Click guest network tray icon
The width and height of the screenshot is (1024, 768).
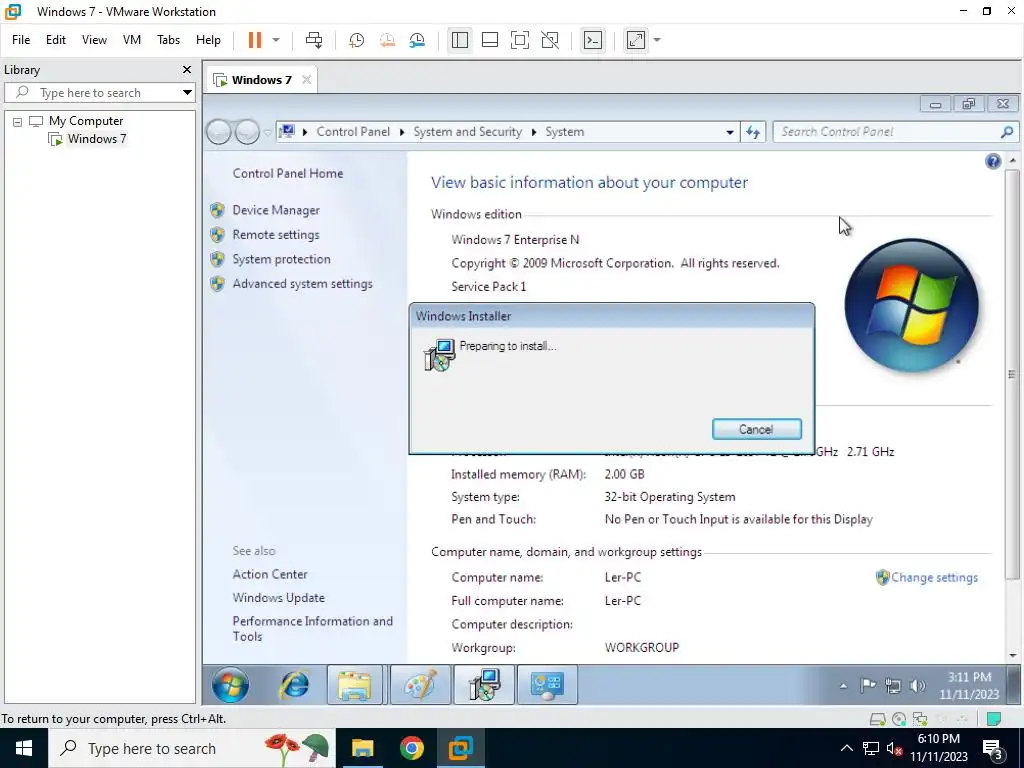coord(893,686)
